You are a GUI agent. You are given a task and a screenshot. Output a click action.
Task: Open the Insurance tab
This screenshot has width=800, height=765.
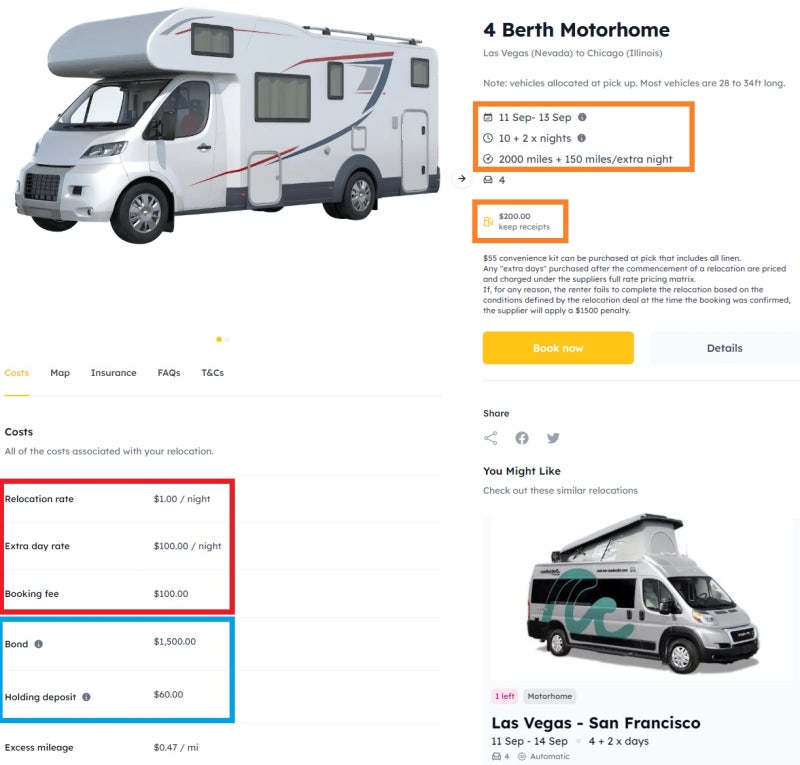coord(113,373)
